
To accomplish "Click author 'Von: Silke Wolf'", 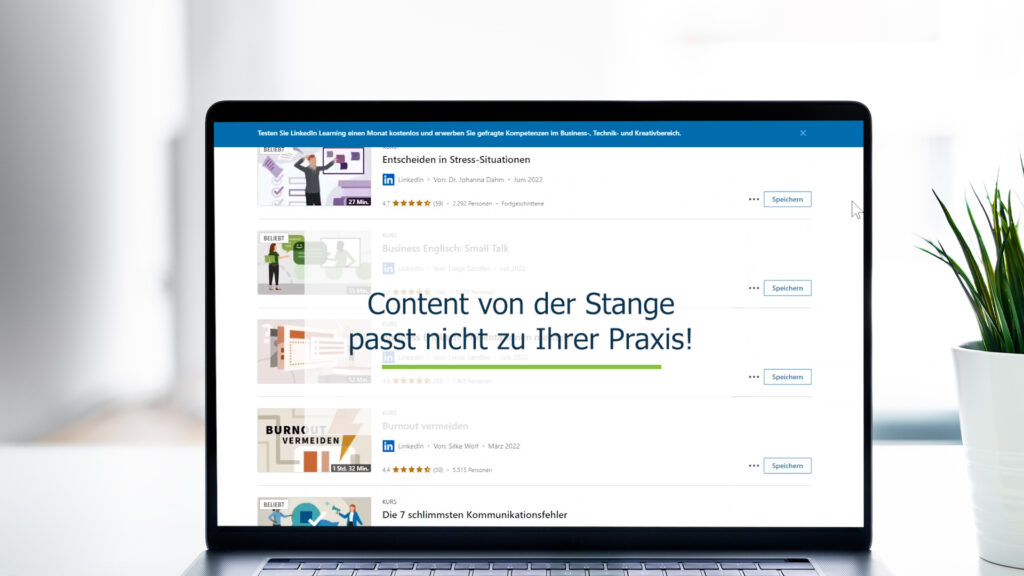I will point(455,446).
